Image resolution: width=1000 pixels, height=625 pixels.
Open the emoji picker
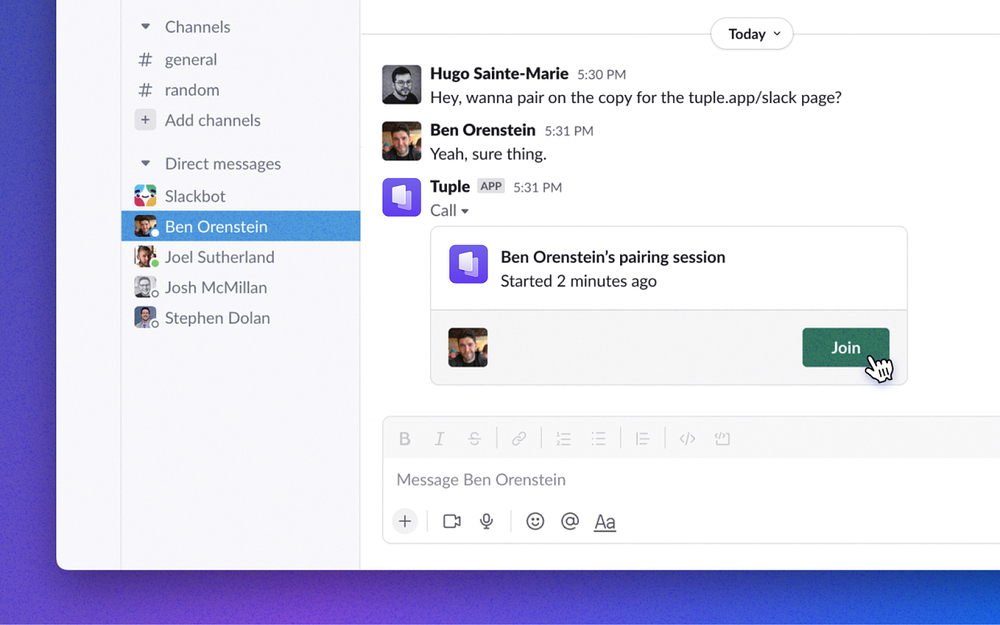(x=535, y=521)
